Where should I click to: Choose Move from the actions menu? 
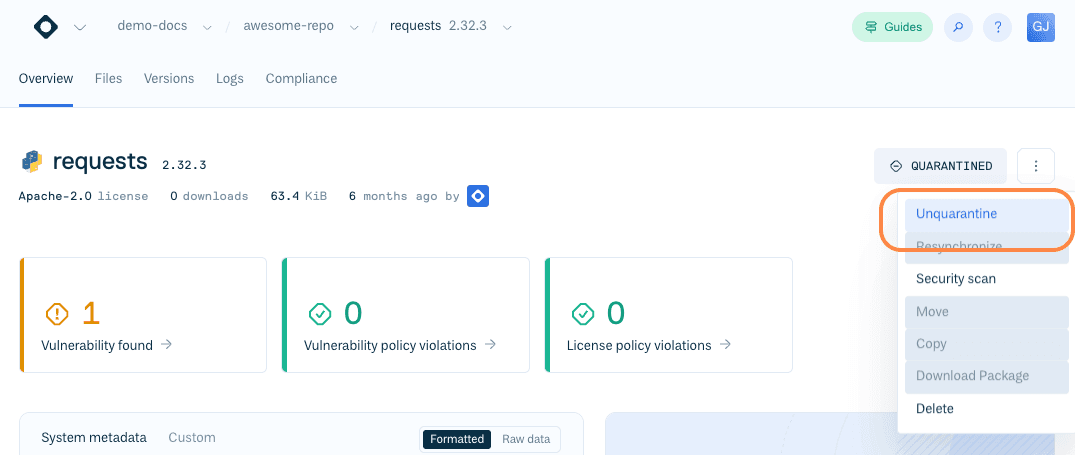[987, 312]
